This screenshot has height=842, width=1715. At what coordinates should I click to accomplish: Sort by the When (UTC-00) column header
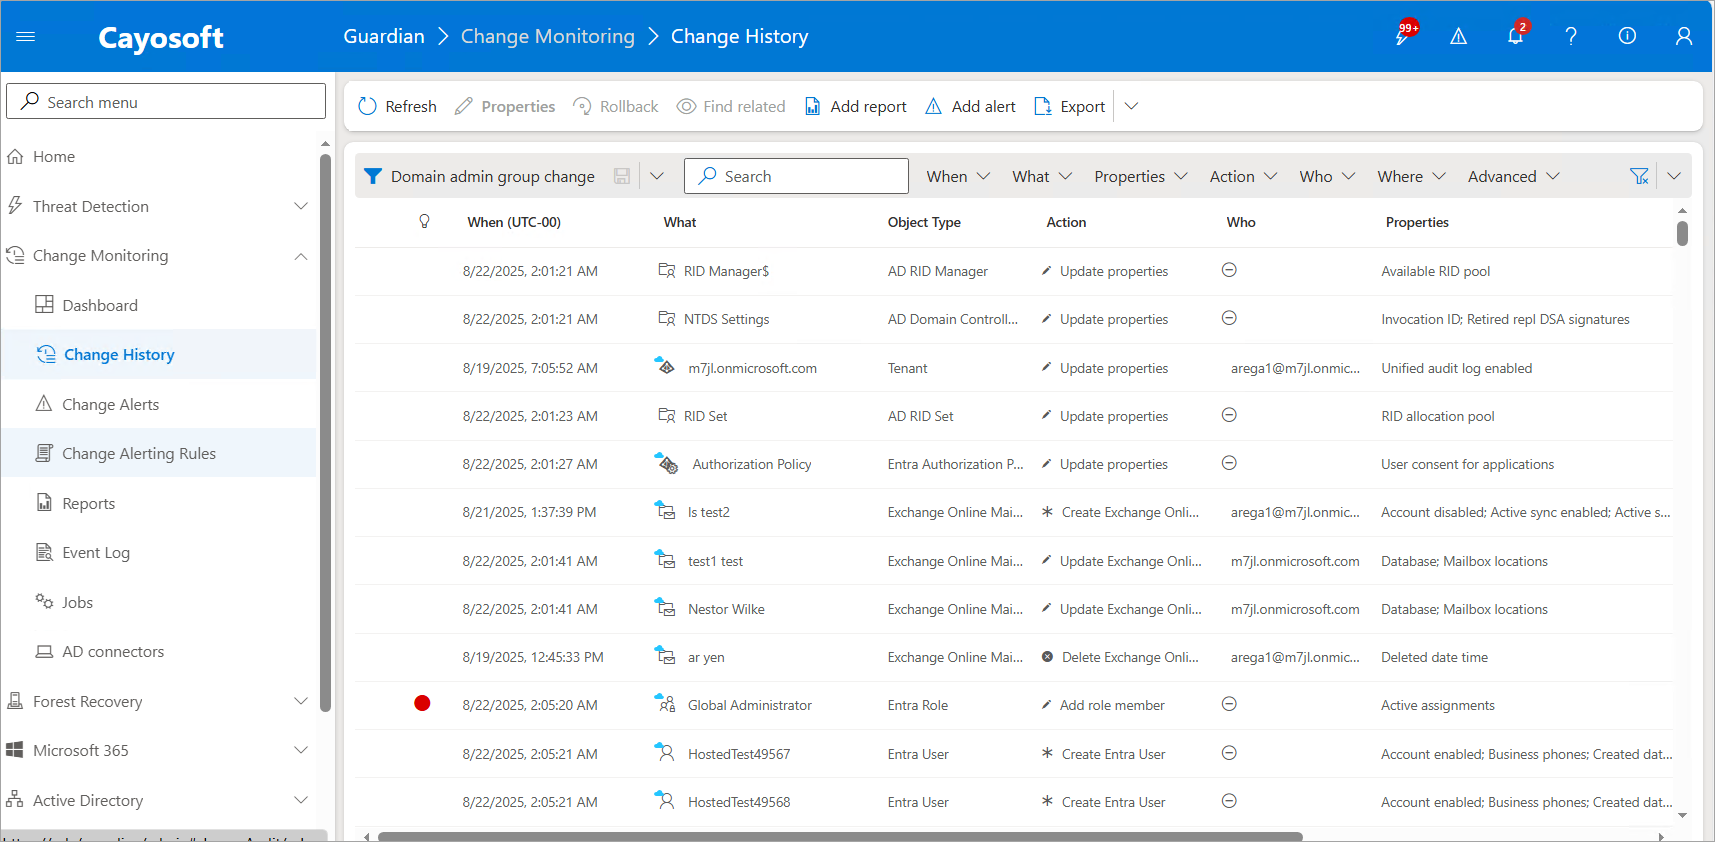(514, 223)
